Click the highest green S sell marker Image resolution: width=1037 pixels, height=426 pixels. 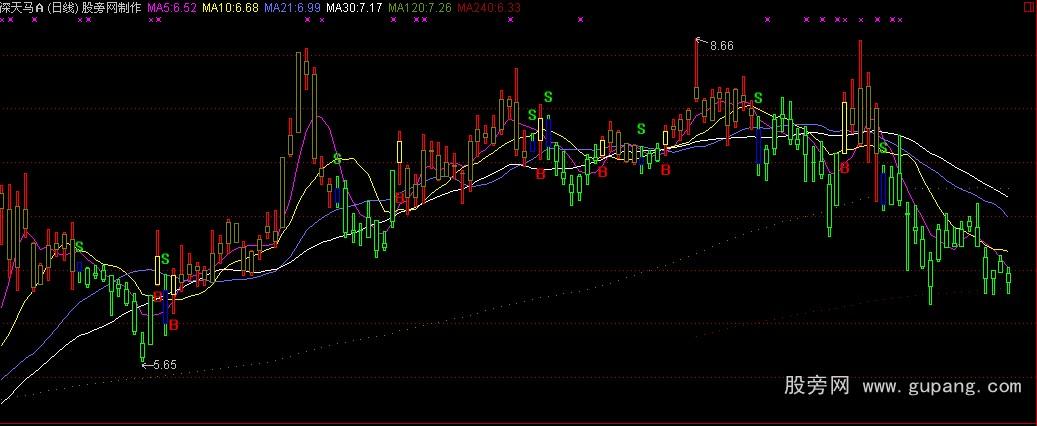547,96
